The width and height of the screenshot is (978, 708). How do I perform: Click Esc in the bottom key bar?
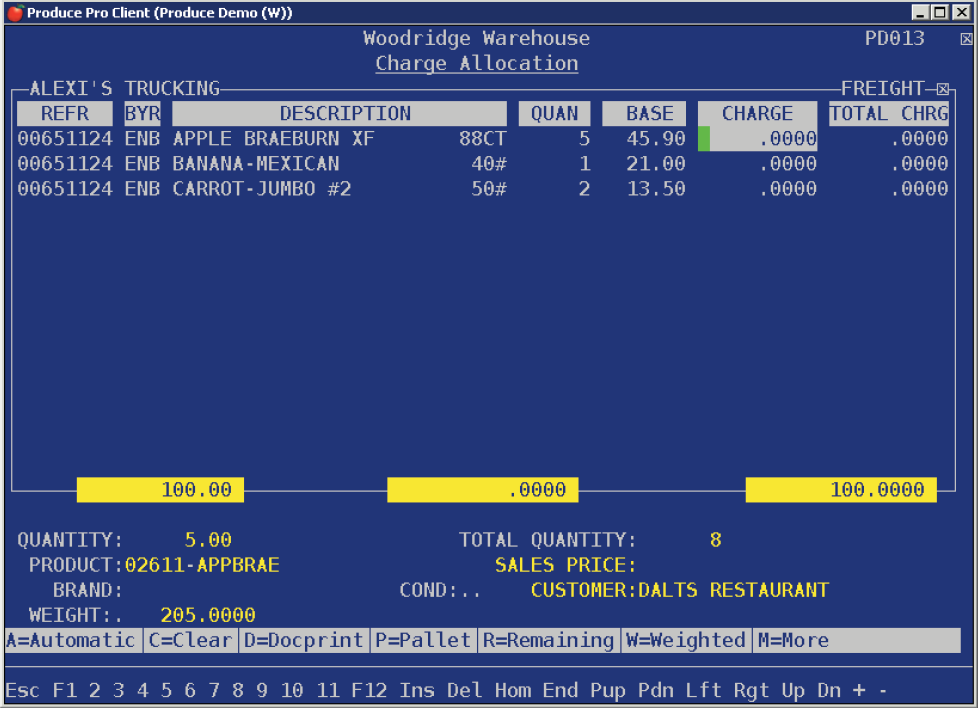tap(23, 691)
